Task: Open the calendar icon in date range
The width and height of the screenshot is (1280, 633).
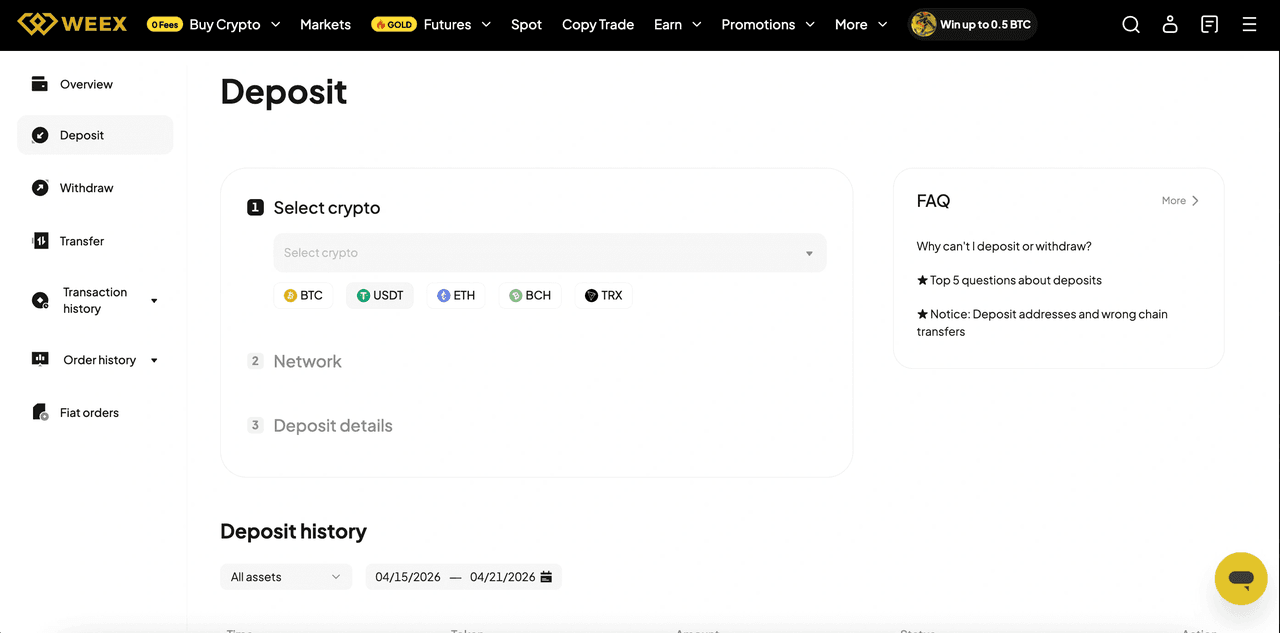Action: [x=546, y=577]
